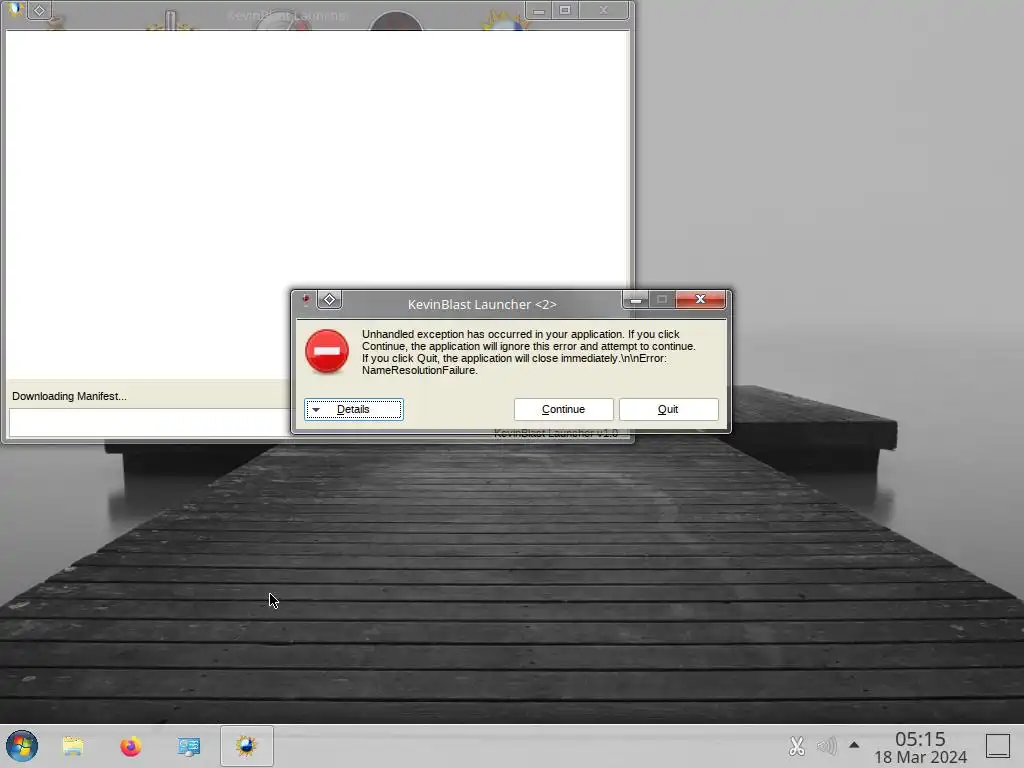Maximize the background KevinBlast Launcher window
The image size is (1024, 768).
[x=565, y=10]
